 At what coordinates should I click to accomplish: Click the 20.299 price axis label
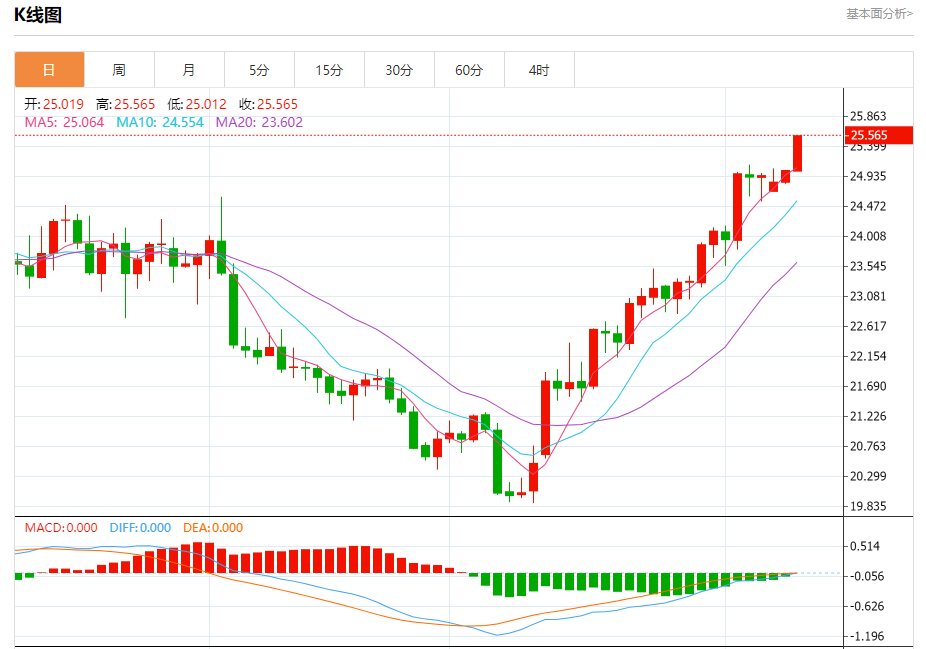coord(868,476)
